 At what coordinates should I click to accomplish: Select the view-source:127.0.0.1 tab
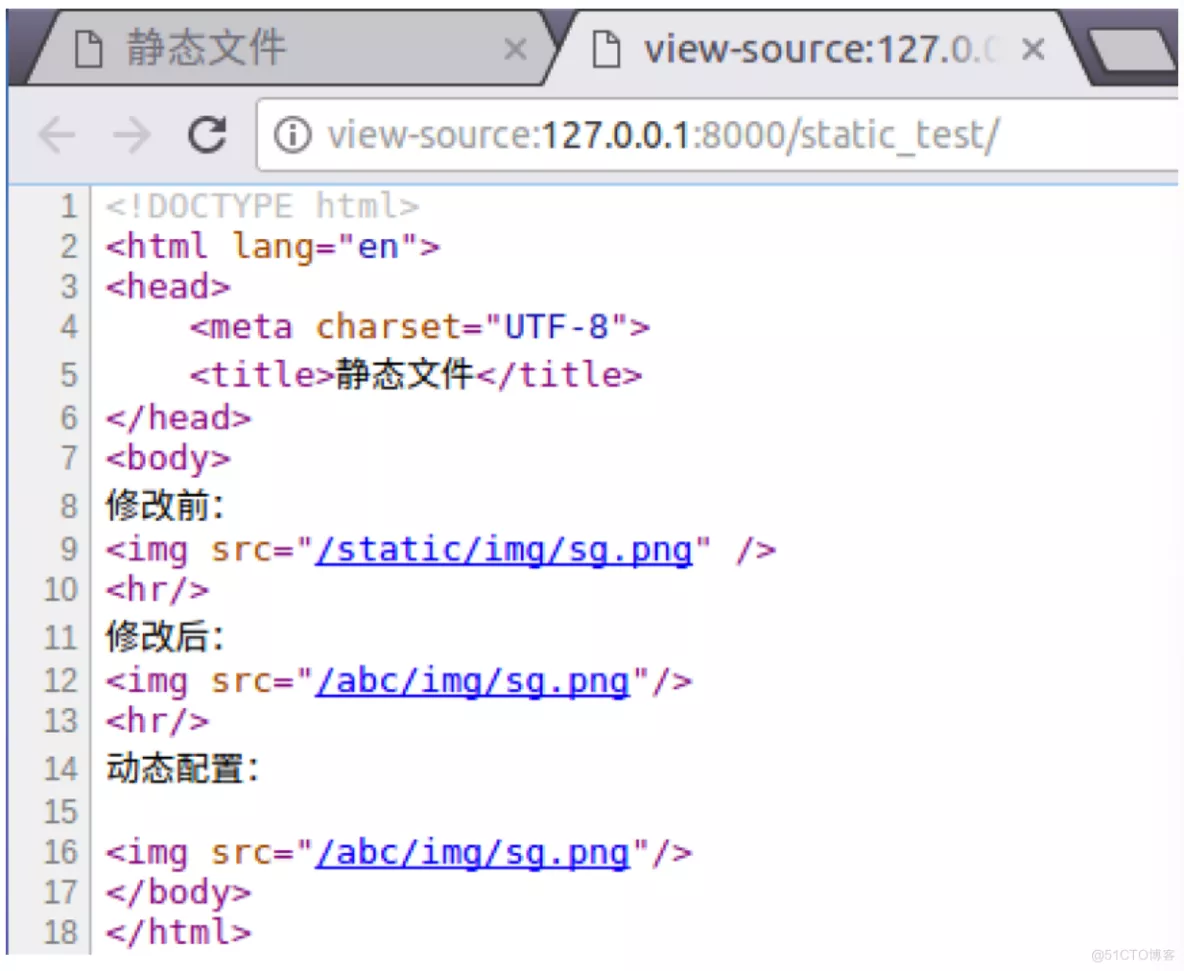click(x=819, y=50)
